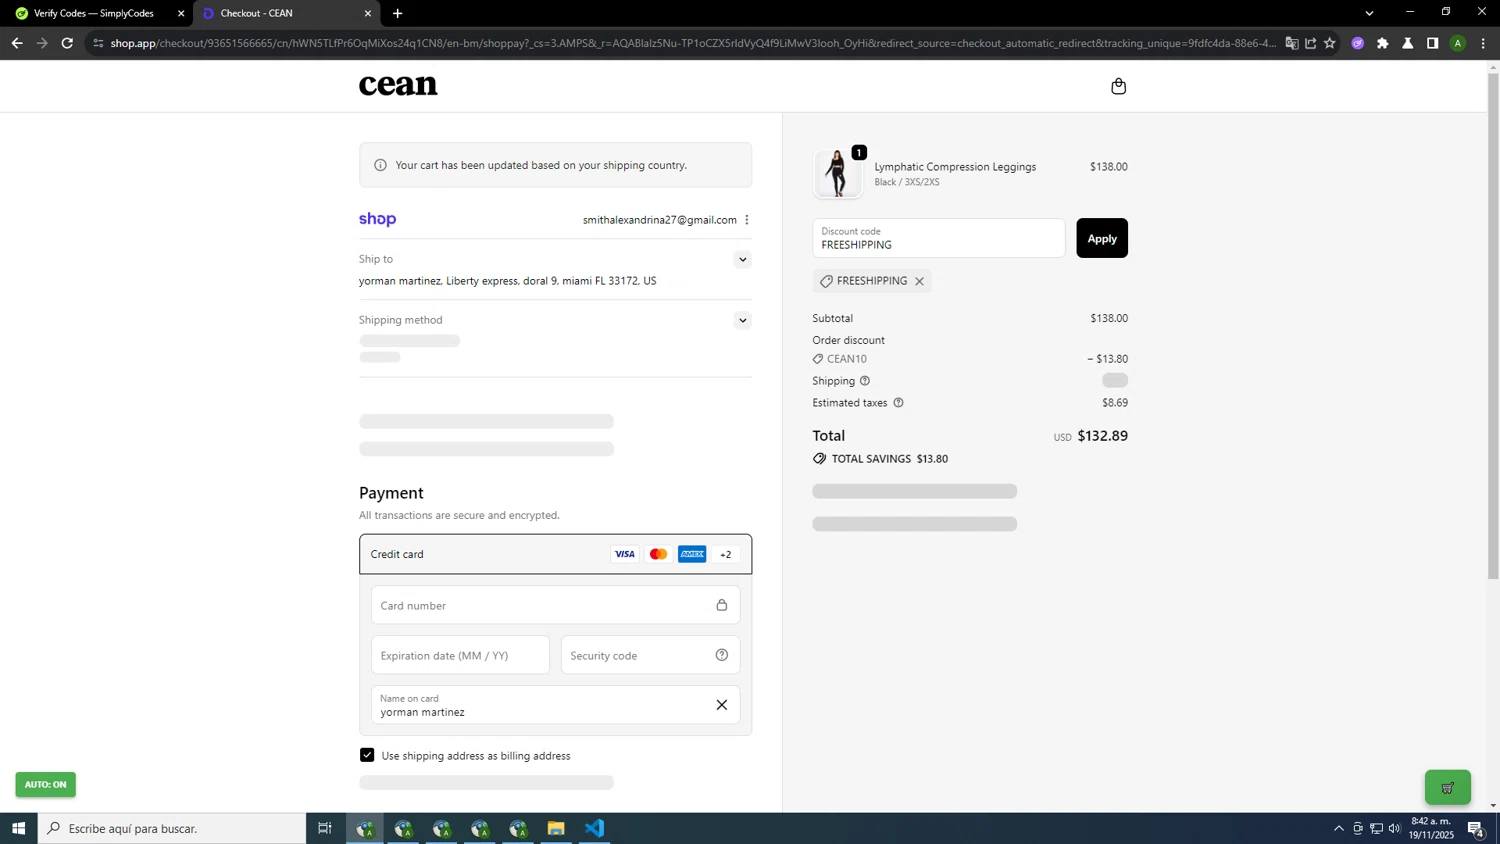This screenshot has width=1500, height=844.
Task: Reload the current page
Action: (67, 43)
